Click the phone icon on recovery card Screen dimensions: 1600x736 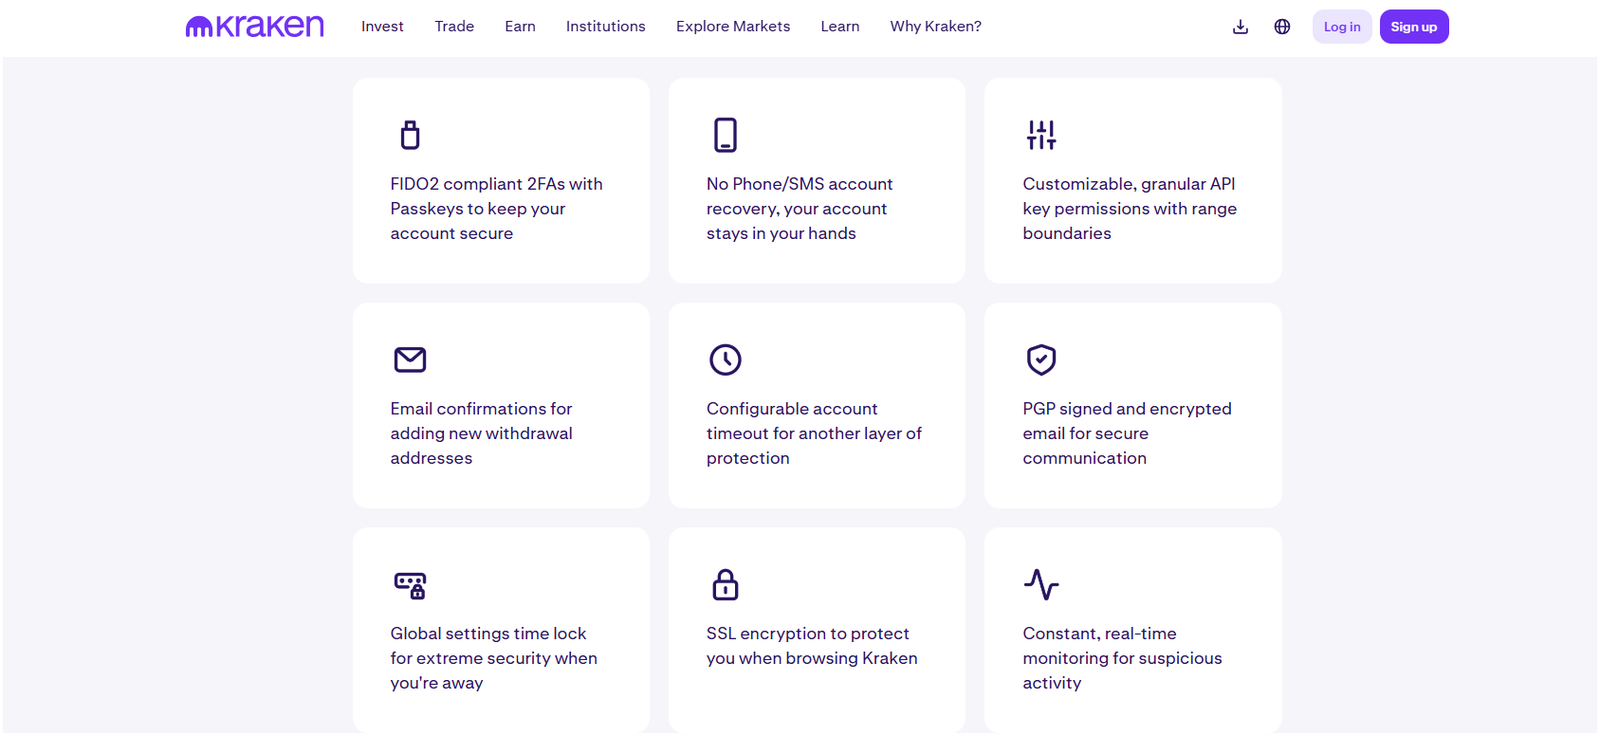pyautogui.click(x=725, y=135)
